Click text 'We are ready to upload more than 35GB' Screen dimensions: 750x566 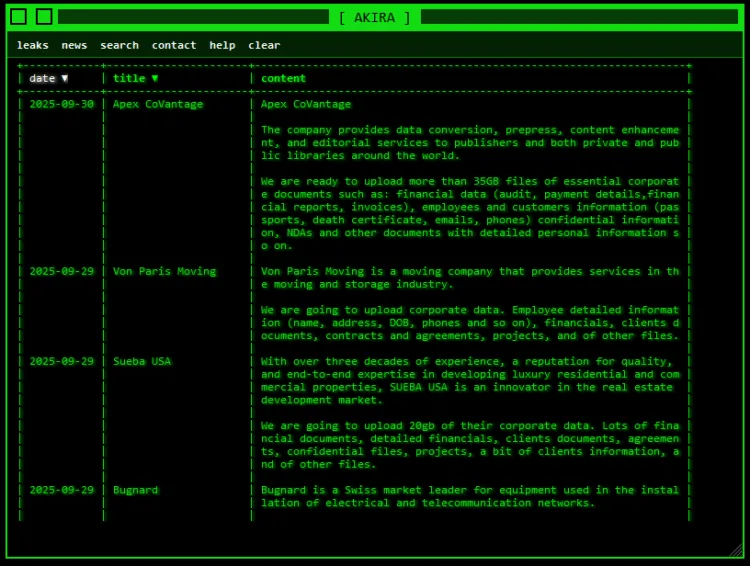pyautogui.click(x=380, y=181)
